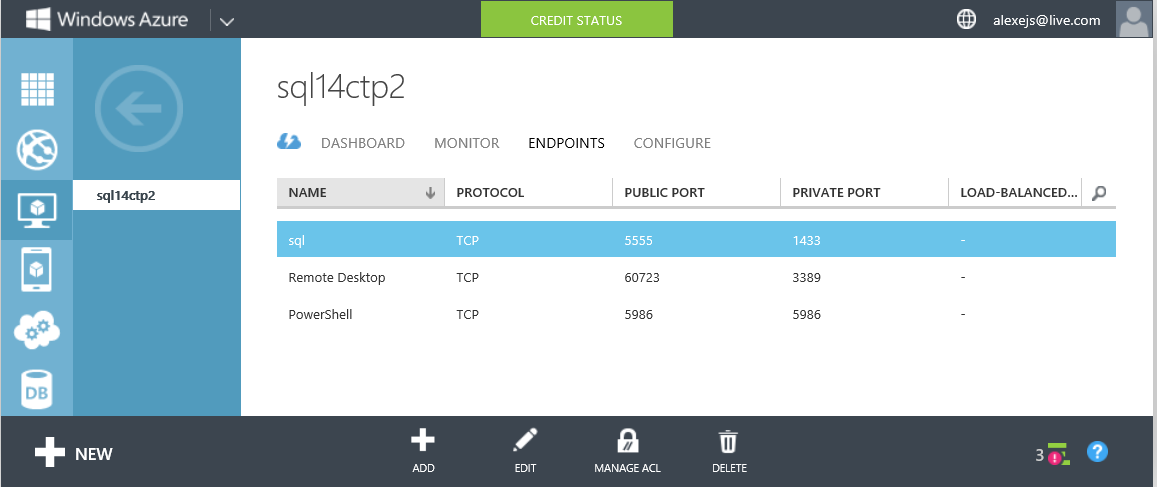Open the language globe icon
The height and width of the screenshot is (487, 1157).
pos(966,20)
